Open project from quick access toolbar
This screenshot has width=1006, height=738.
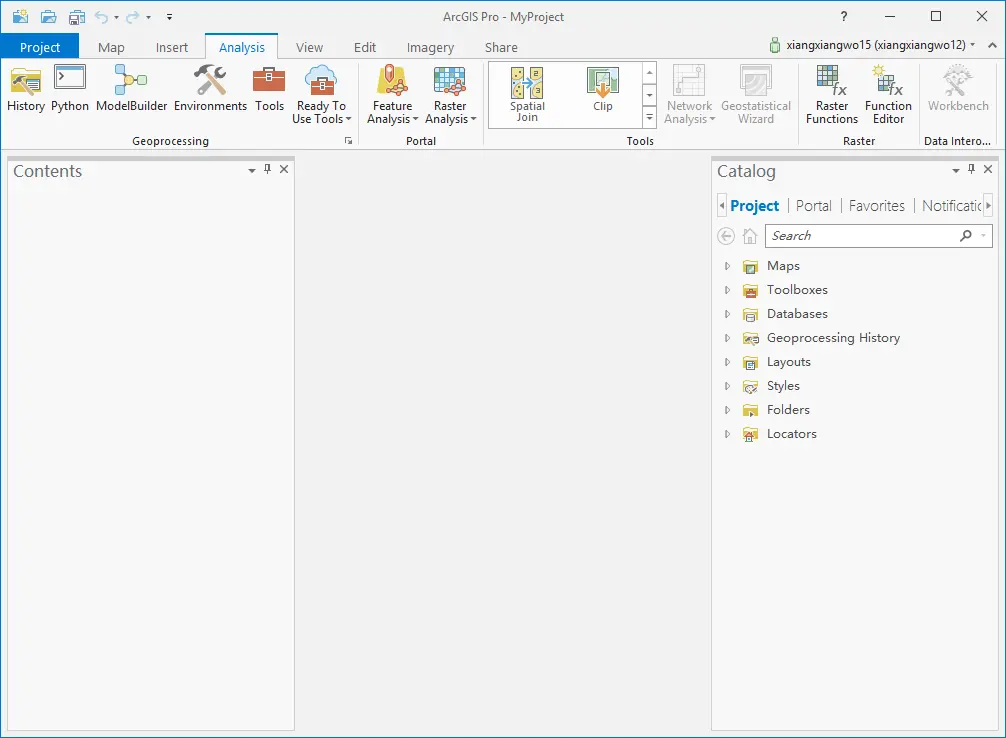coord(49,17)
